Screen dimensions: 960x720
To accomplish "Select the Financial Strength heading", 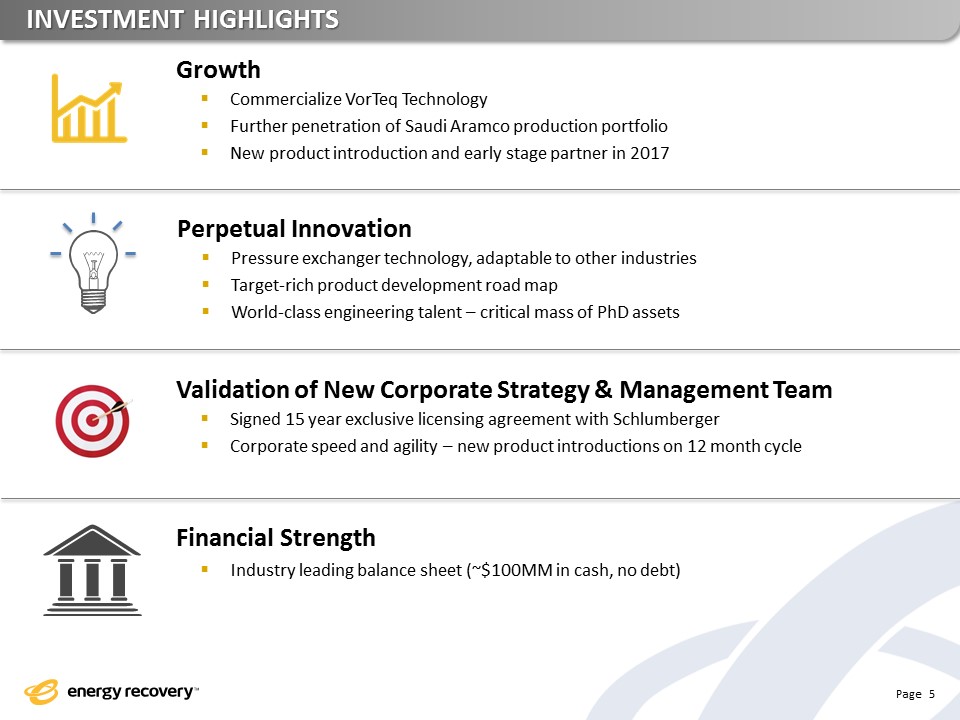I will tap(276, 538).
